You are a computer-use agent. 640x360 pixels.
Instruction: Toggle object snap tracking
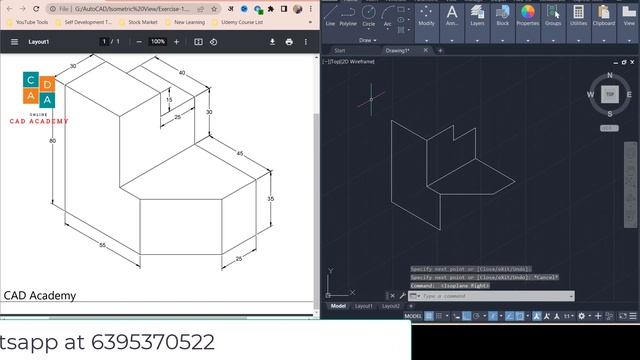[x=509, y=316]
